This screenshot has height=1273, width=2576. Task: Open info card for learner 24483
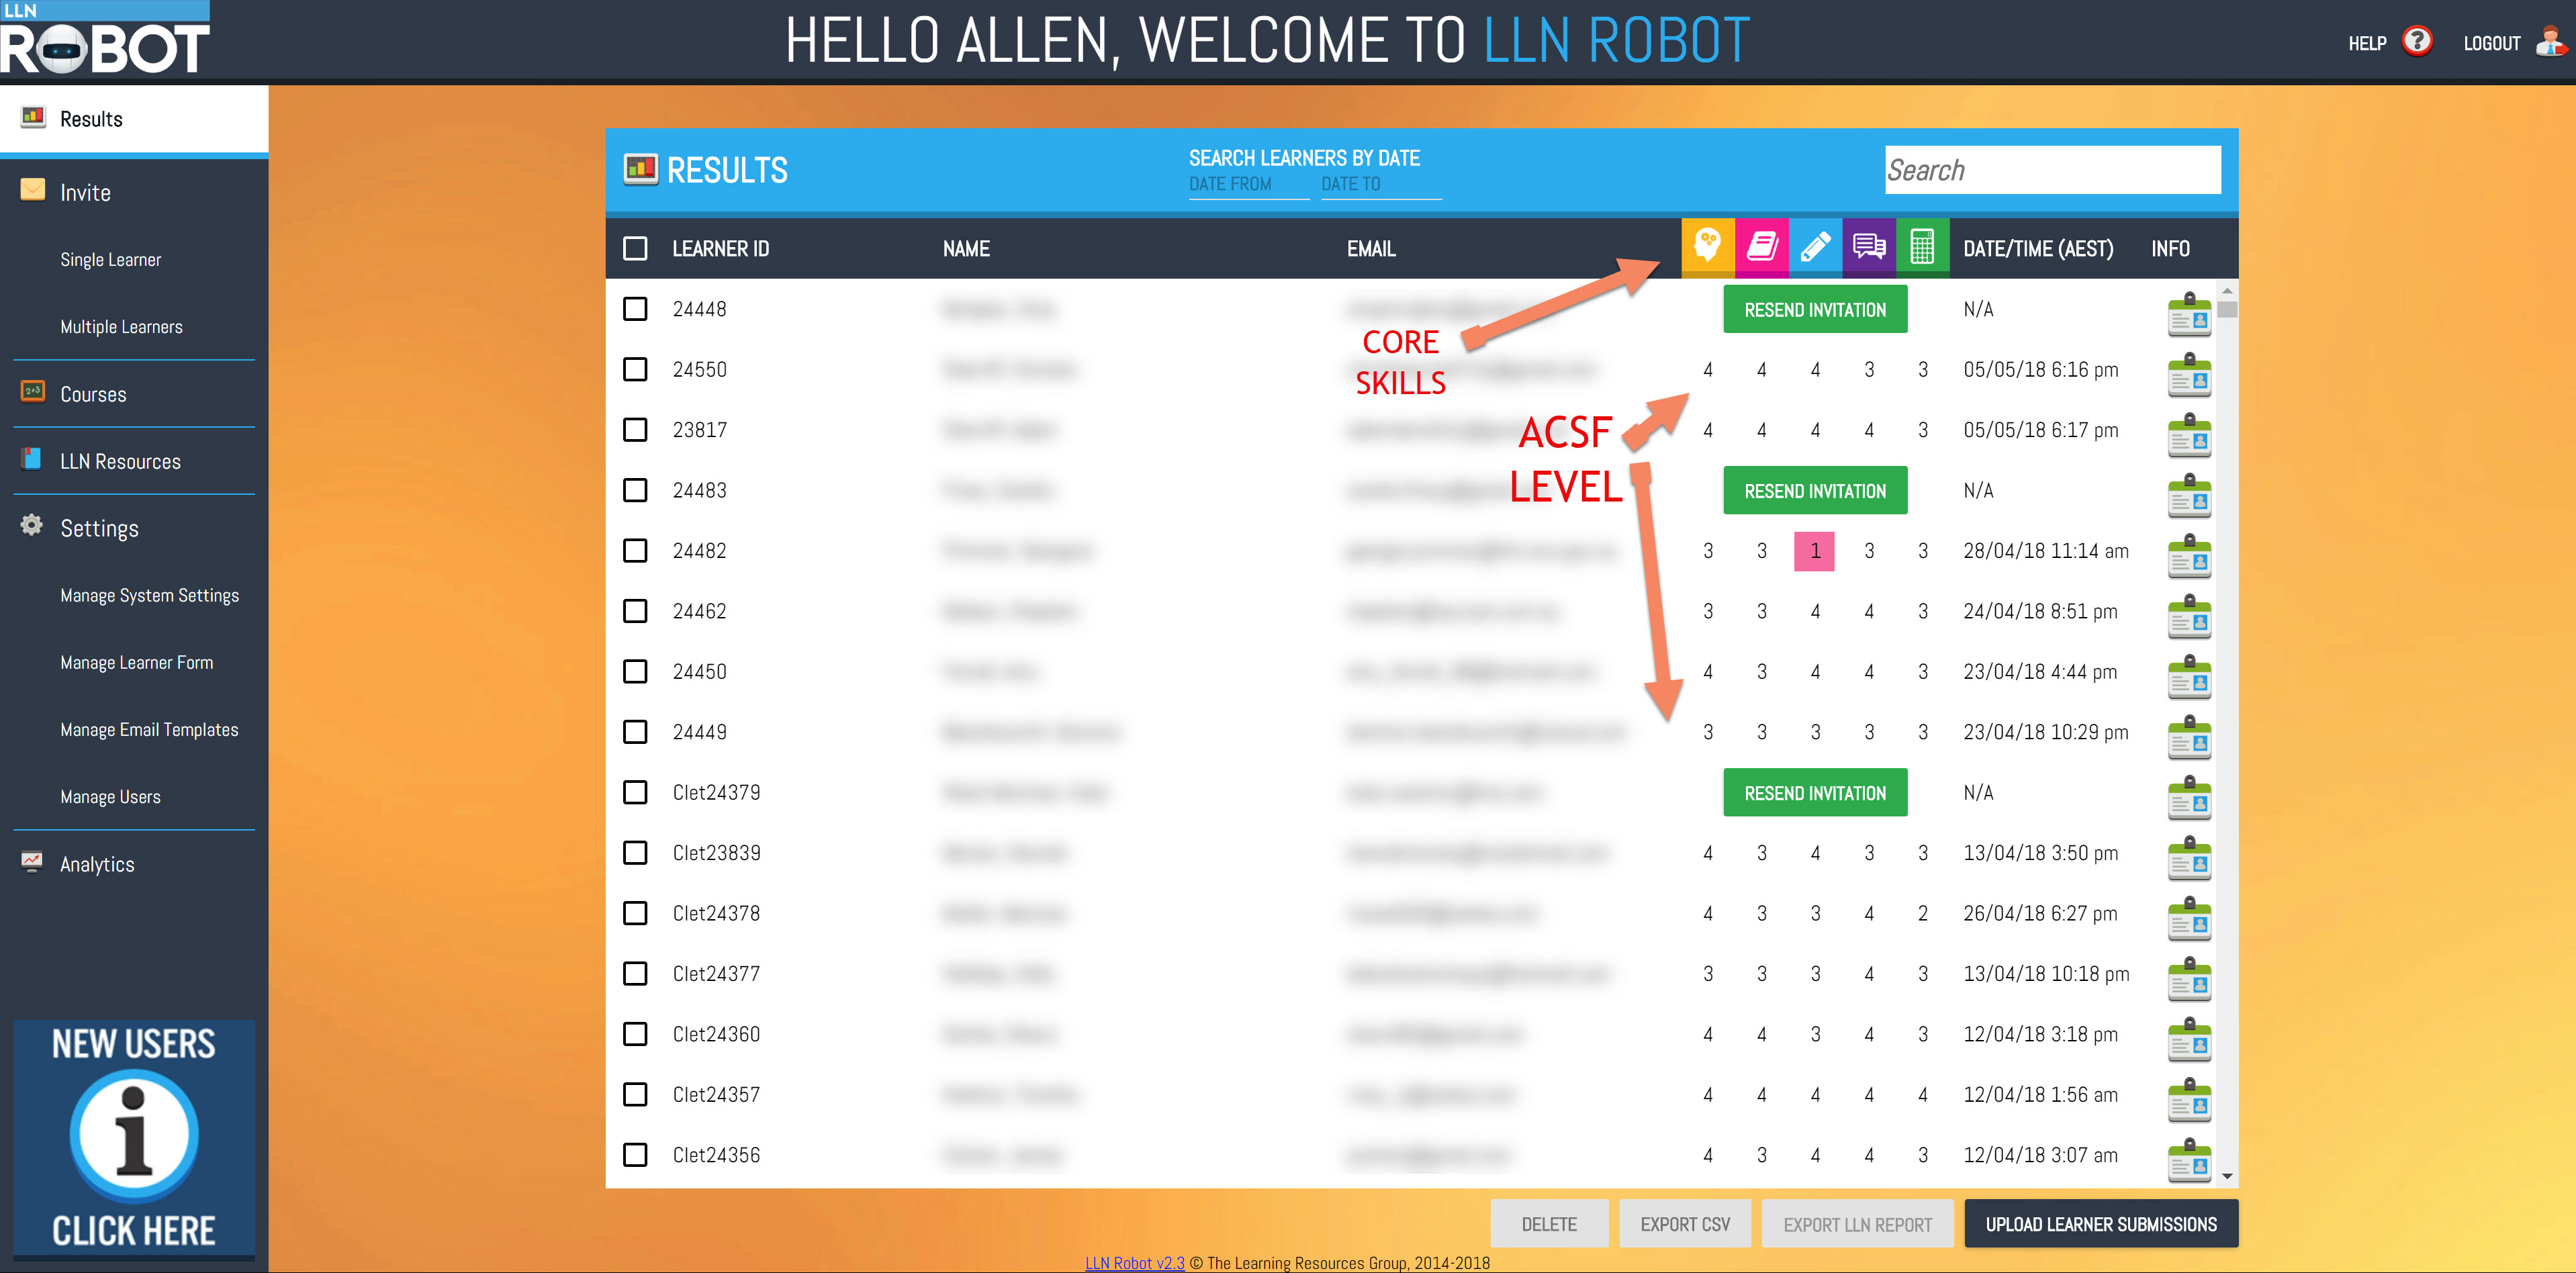tap(2189, 495)
